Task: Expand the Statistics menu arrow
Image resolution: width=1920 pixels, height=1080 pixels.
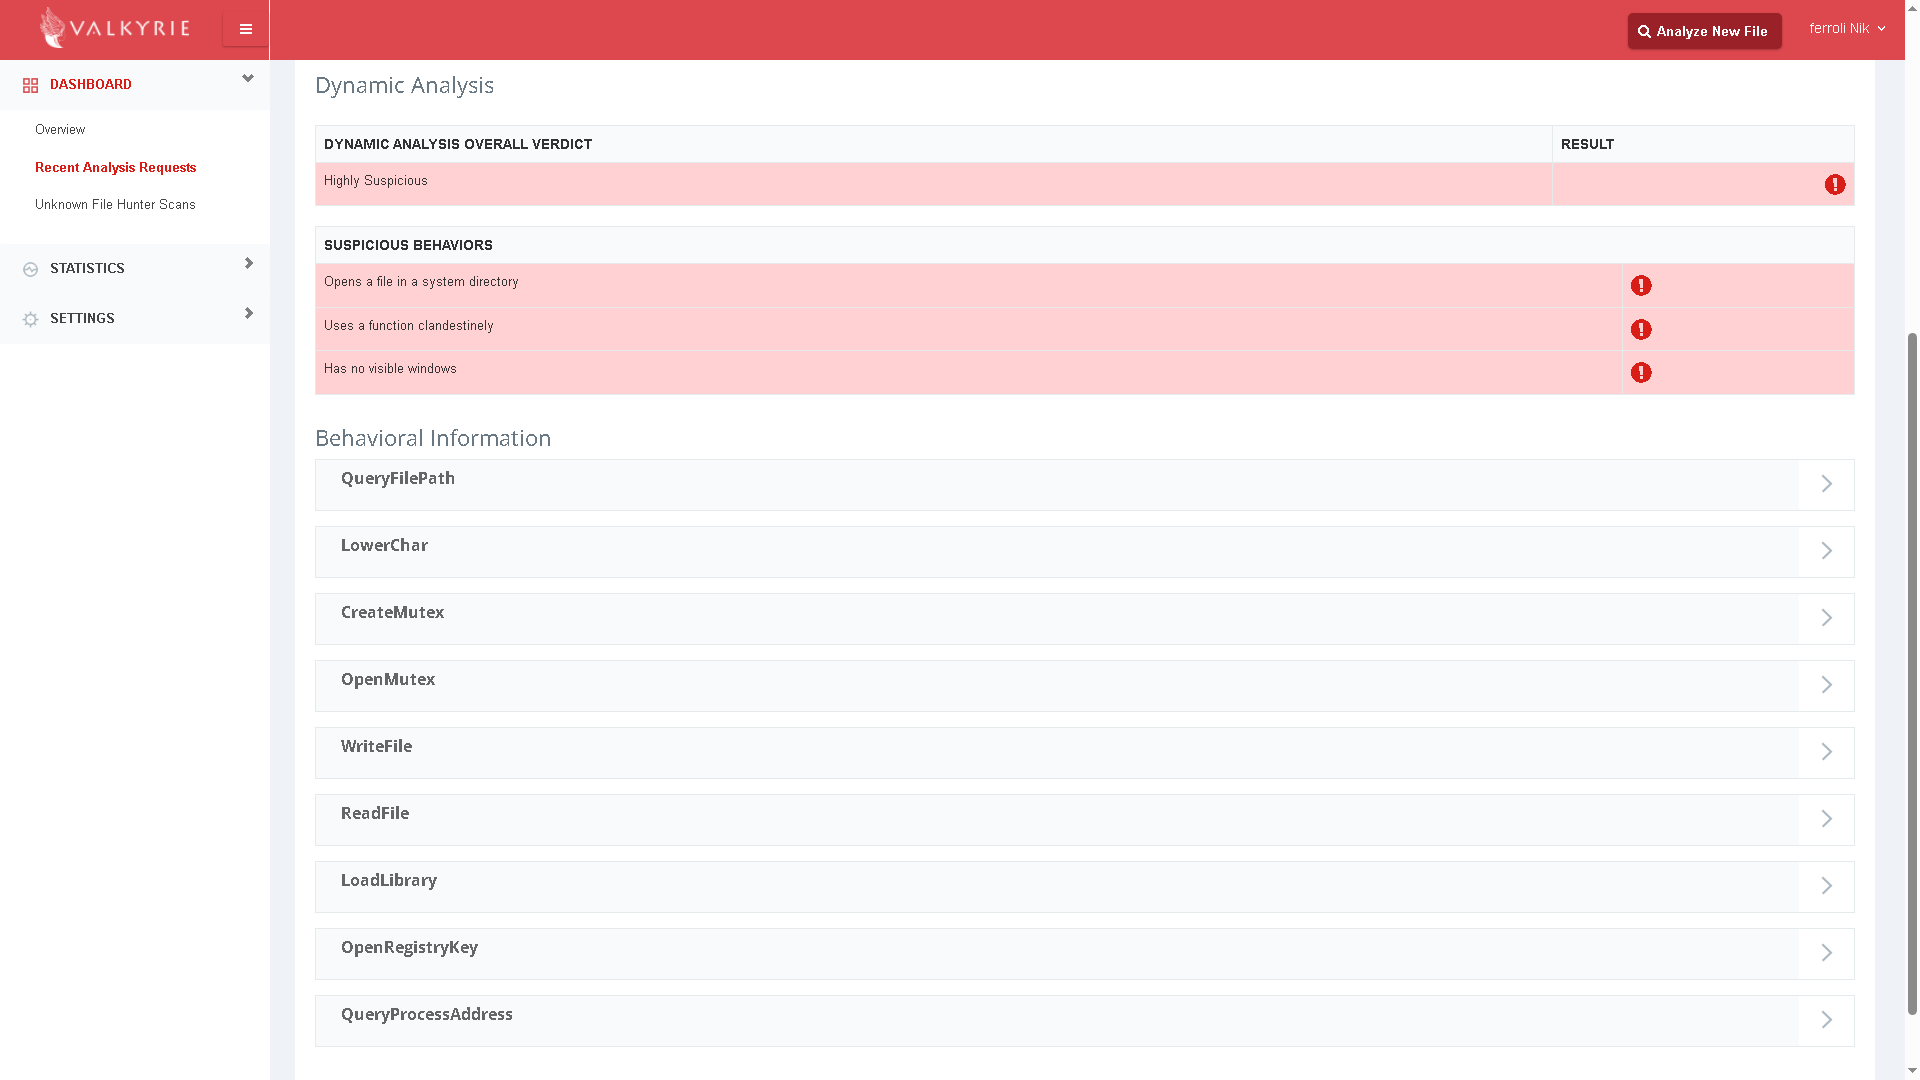Action: [249, 264]
